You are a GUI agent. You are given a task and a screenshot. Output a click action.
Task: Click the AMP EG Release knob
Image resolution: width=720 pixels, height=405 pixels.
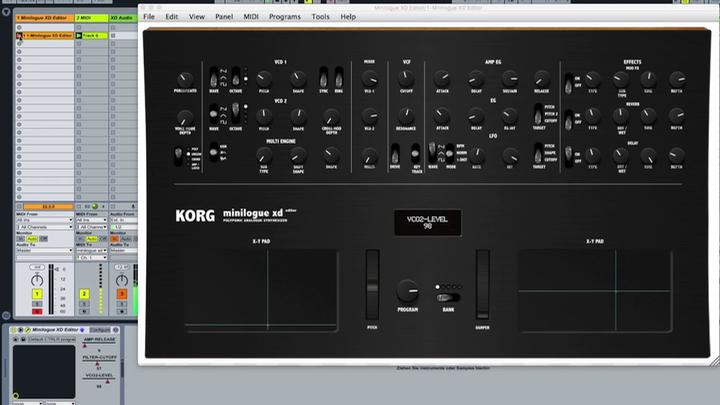point(541,79)
